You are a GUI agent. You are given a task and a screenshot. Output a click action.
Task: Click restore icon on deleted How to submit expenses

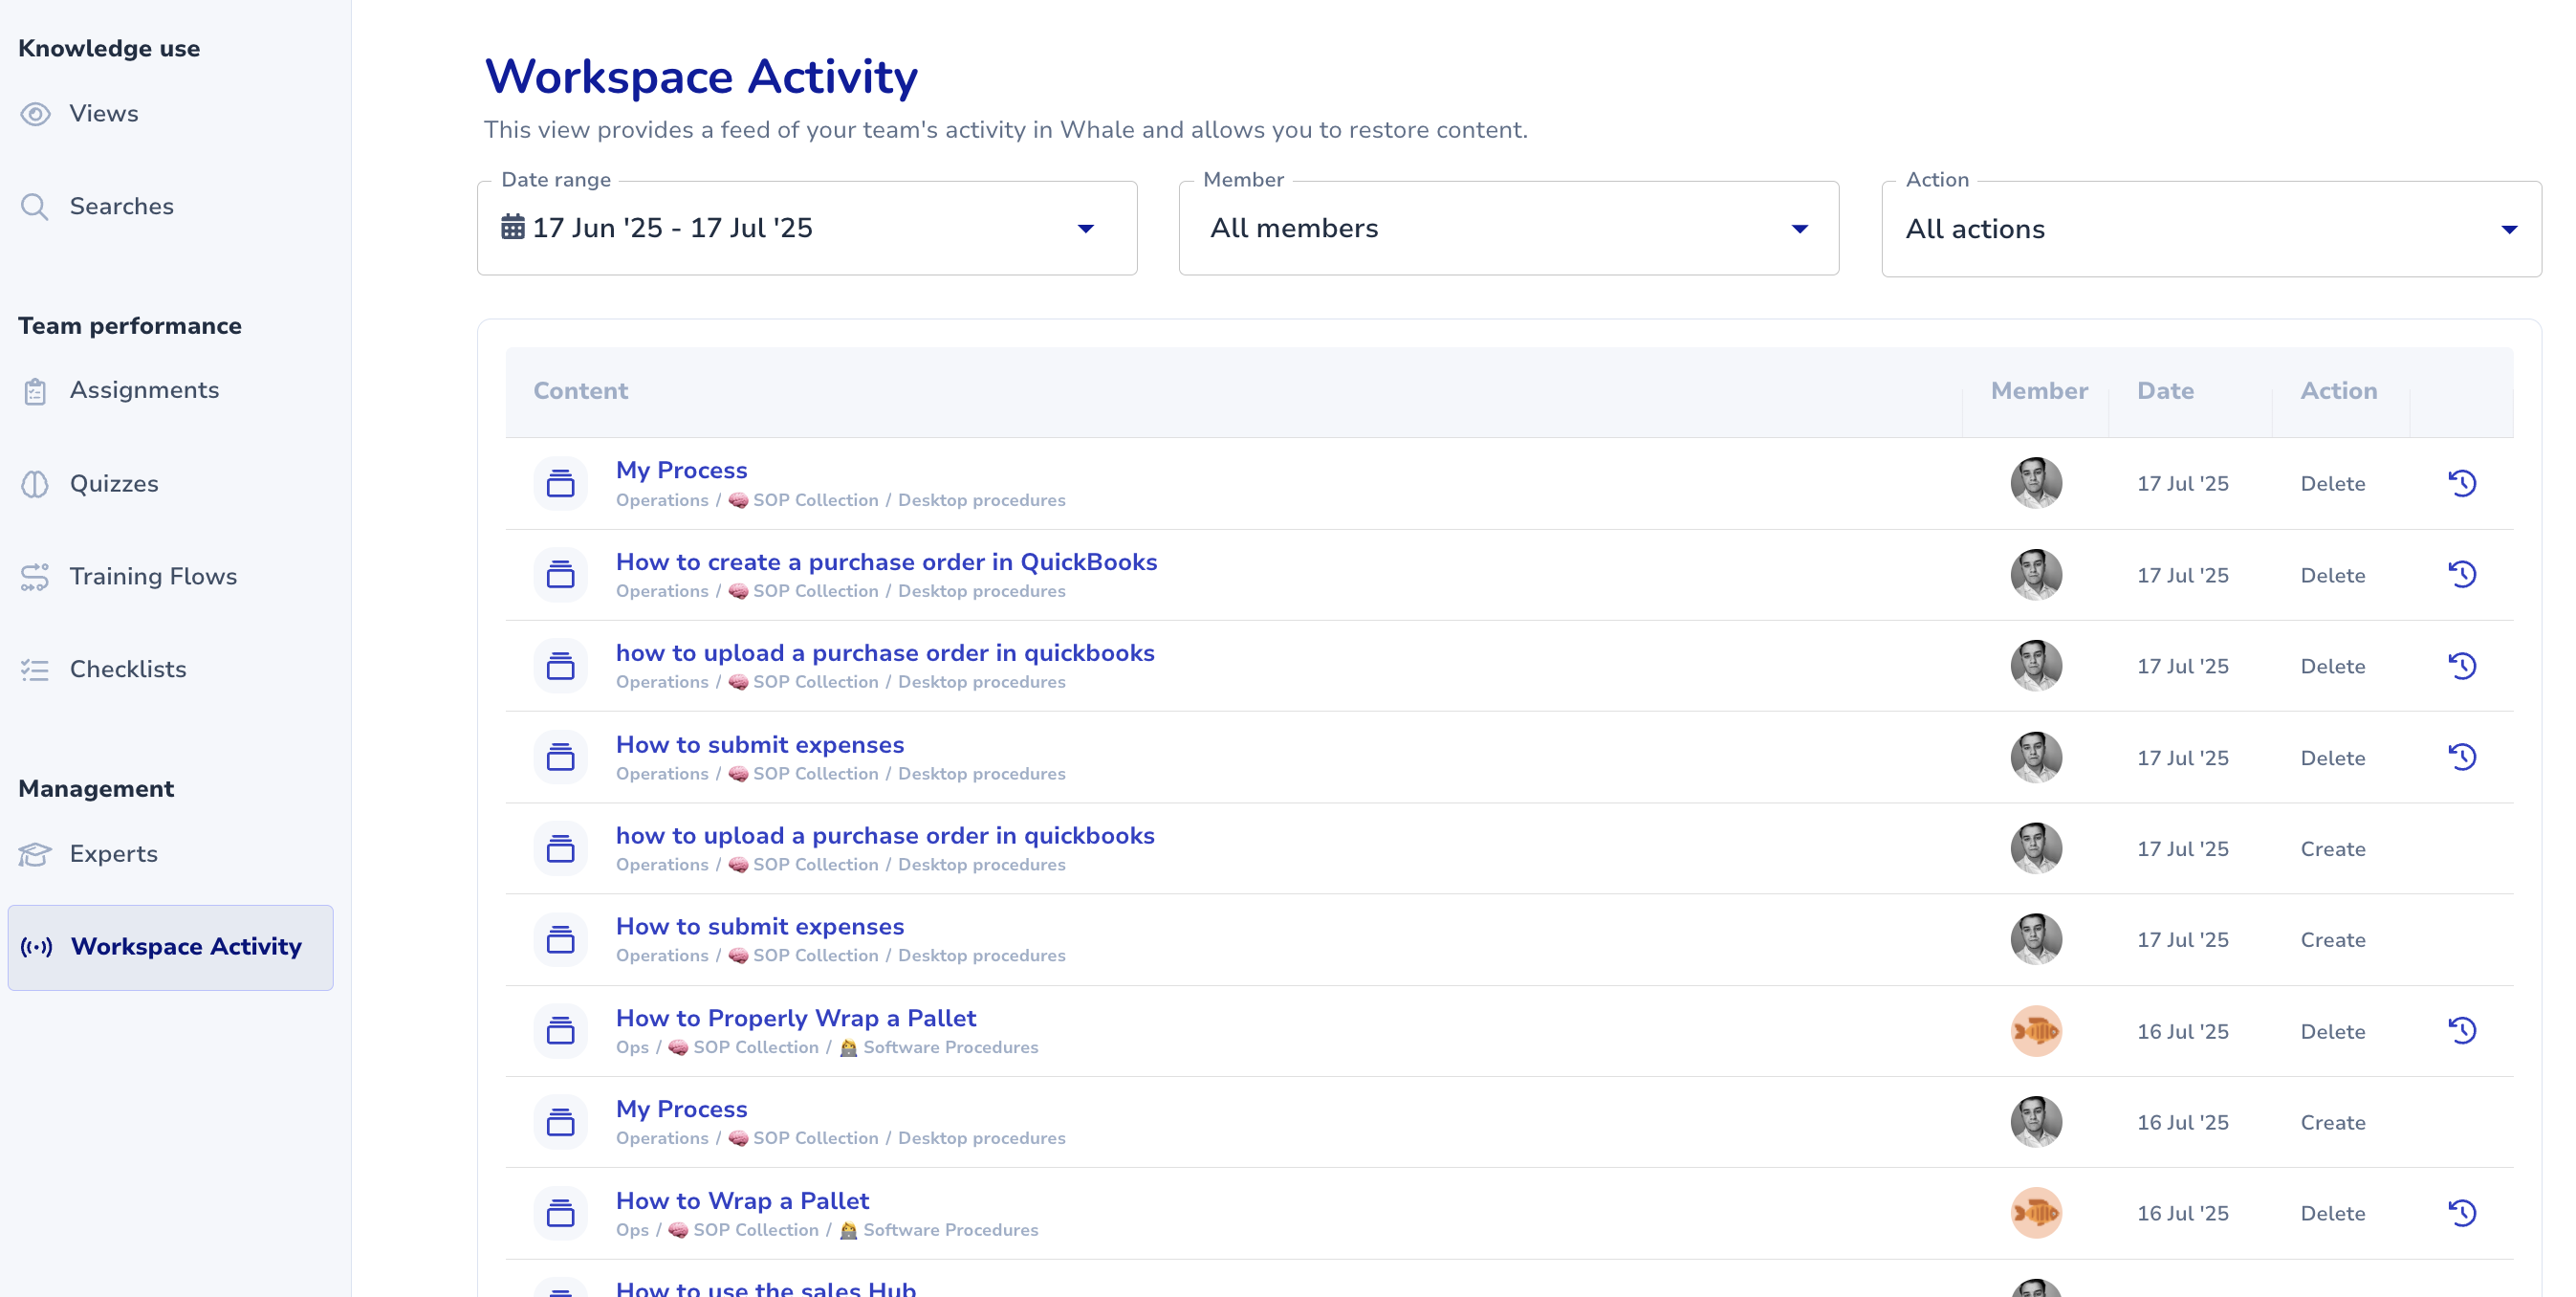[2462, 757]
